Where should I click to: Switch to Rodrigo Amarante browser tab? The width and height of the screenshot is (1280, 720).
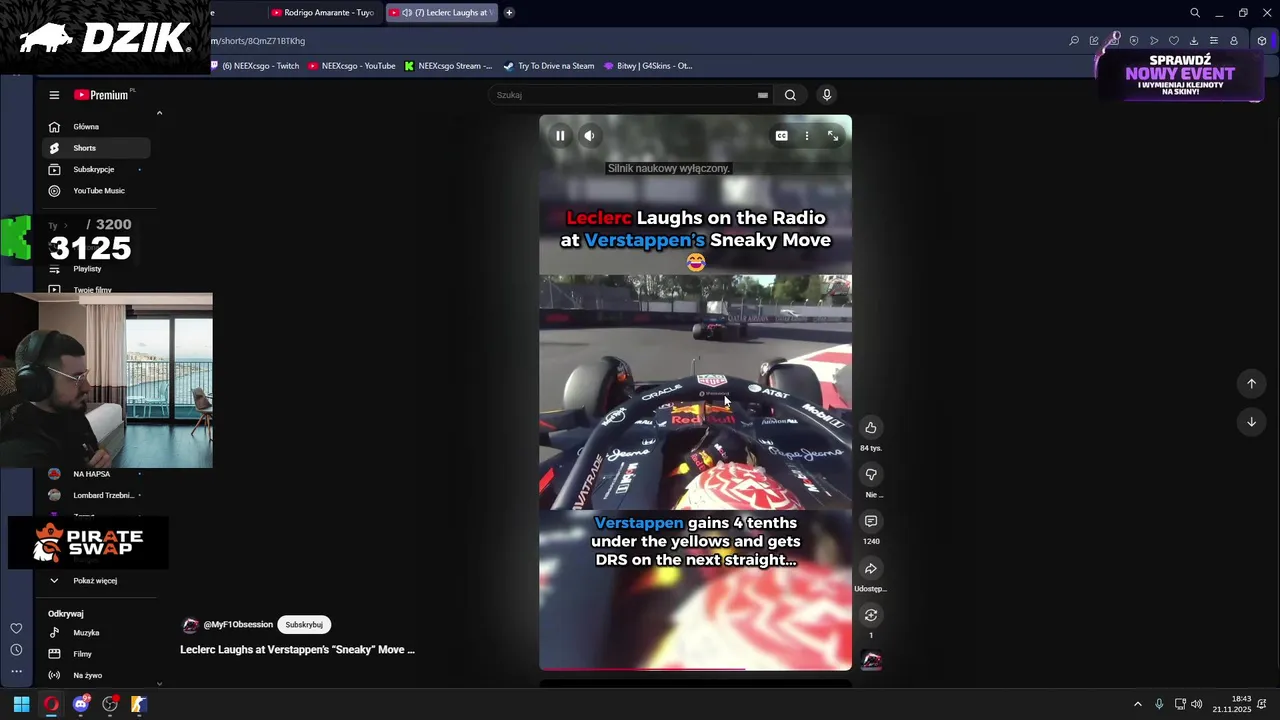[323, 13]
